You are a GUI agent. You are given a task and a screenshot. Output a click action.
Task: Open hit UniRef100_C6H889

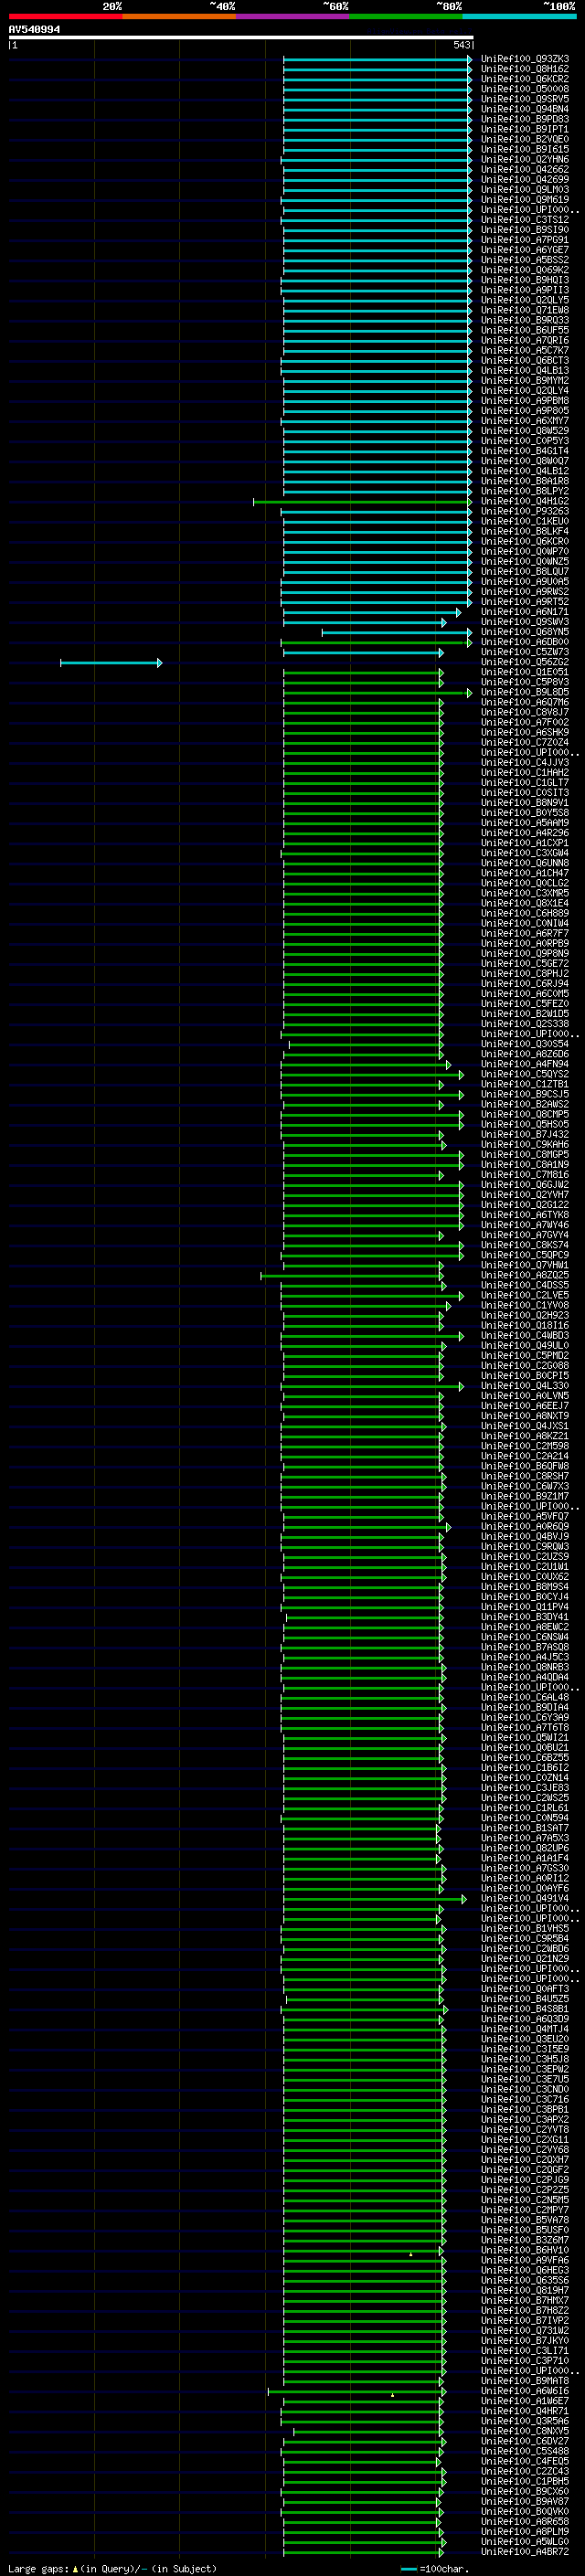click(x=524, y=913)
